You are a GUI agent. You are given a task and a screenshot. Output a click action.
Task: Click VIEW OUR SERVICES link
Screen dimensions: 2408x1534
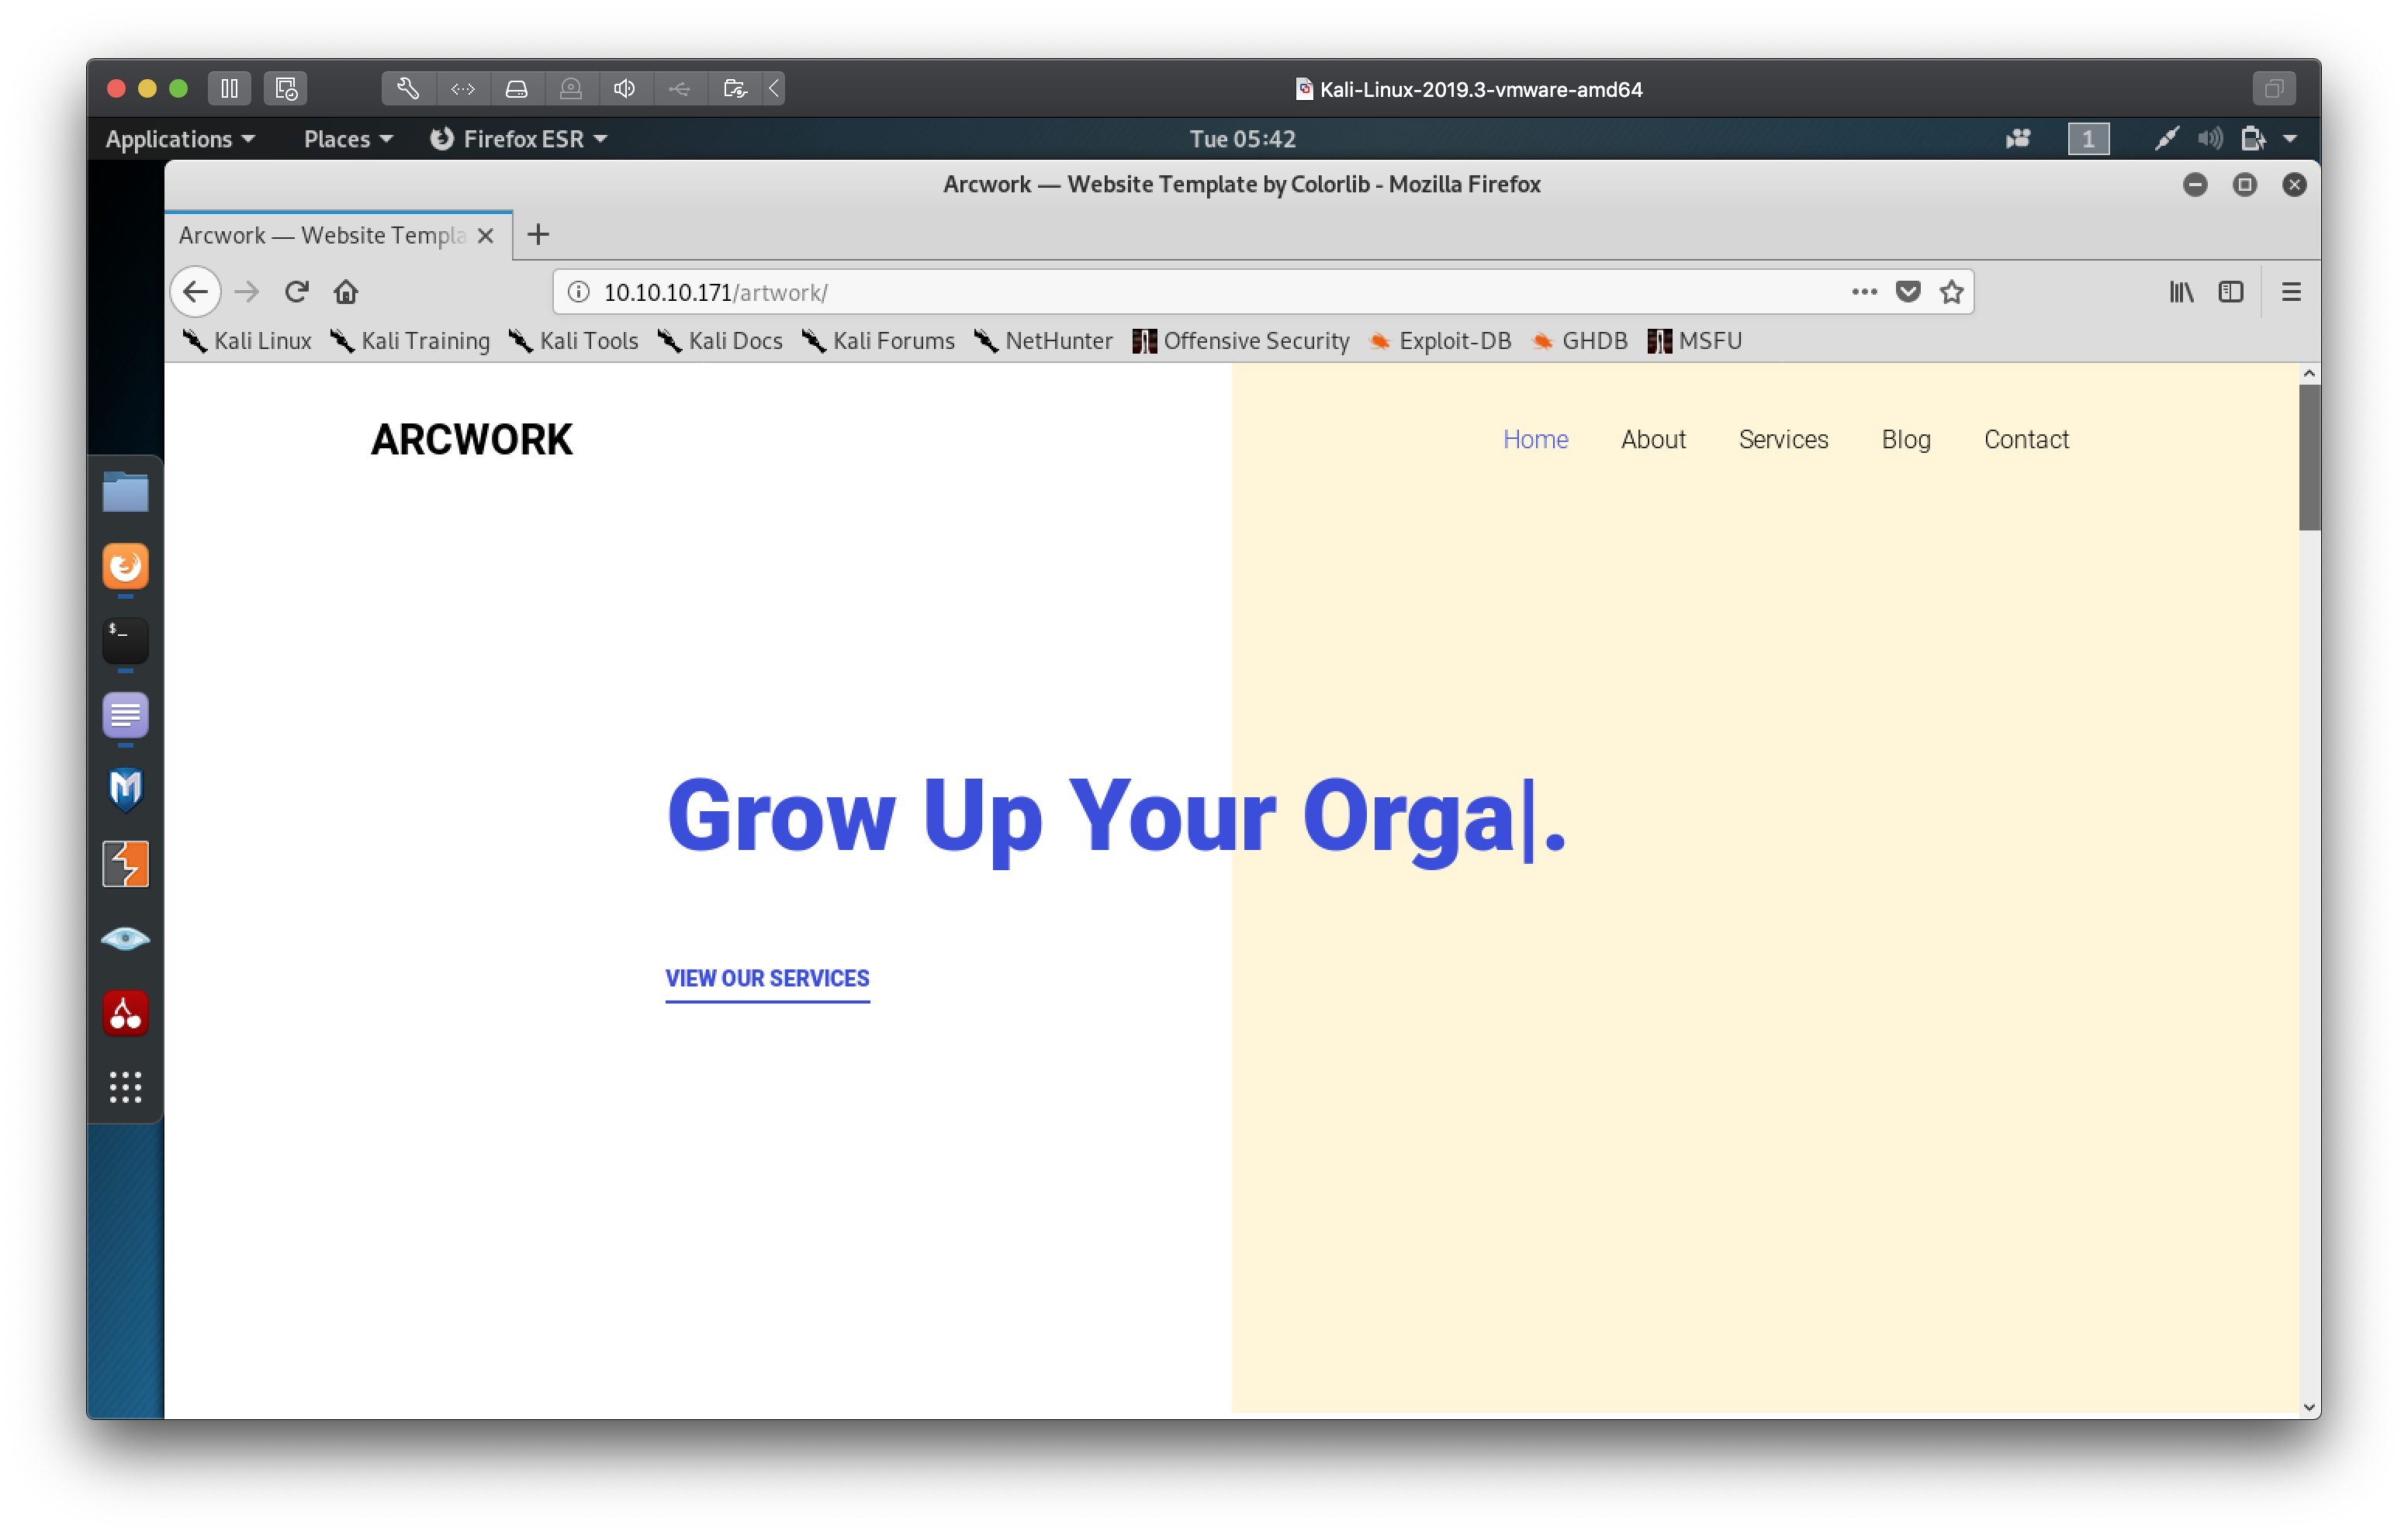pos(767,978)
